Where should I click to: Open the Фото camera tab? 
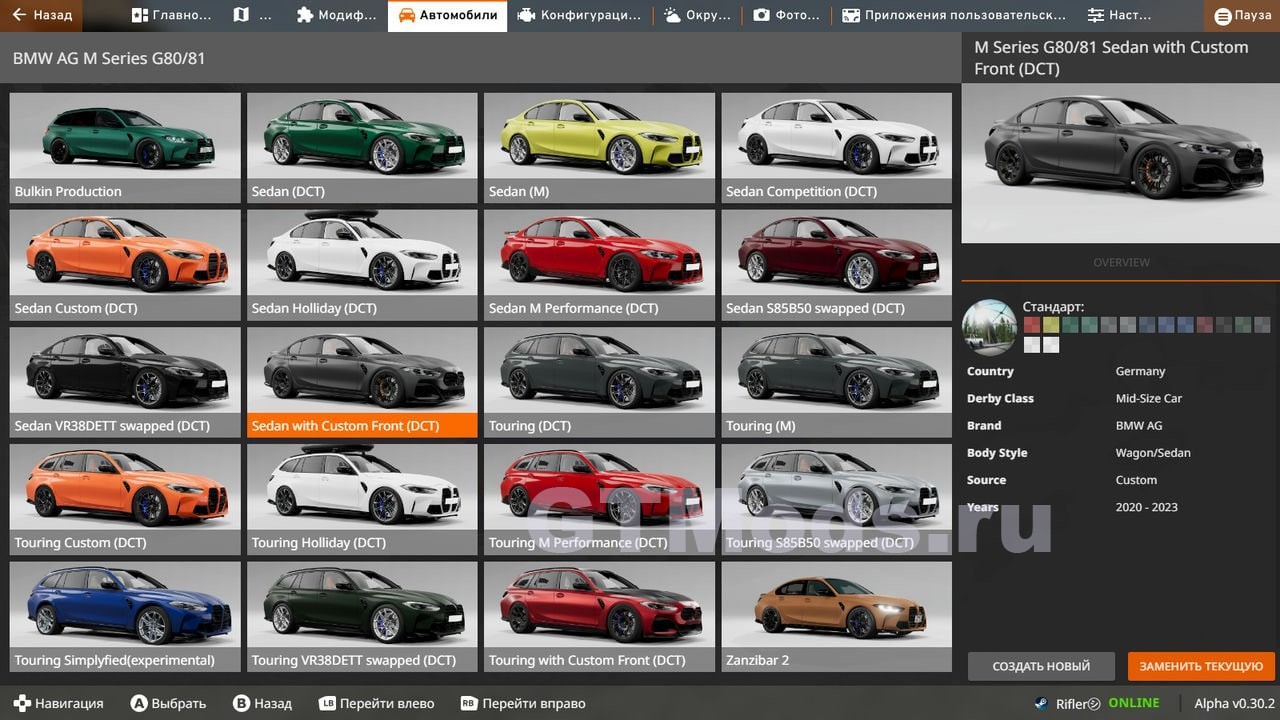pyautogui.click(x=787, y=15)
